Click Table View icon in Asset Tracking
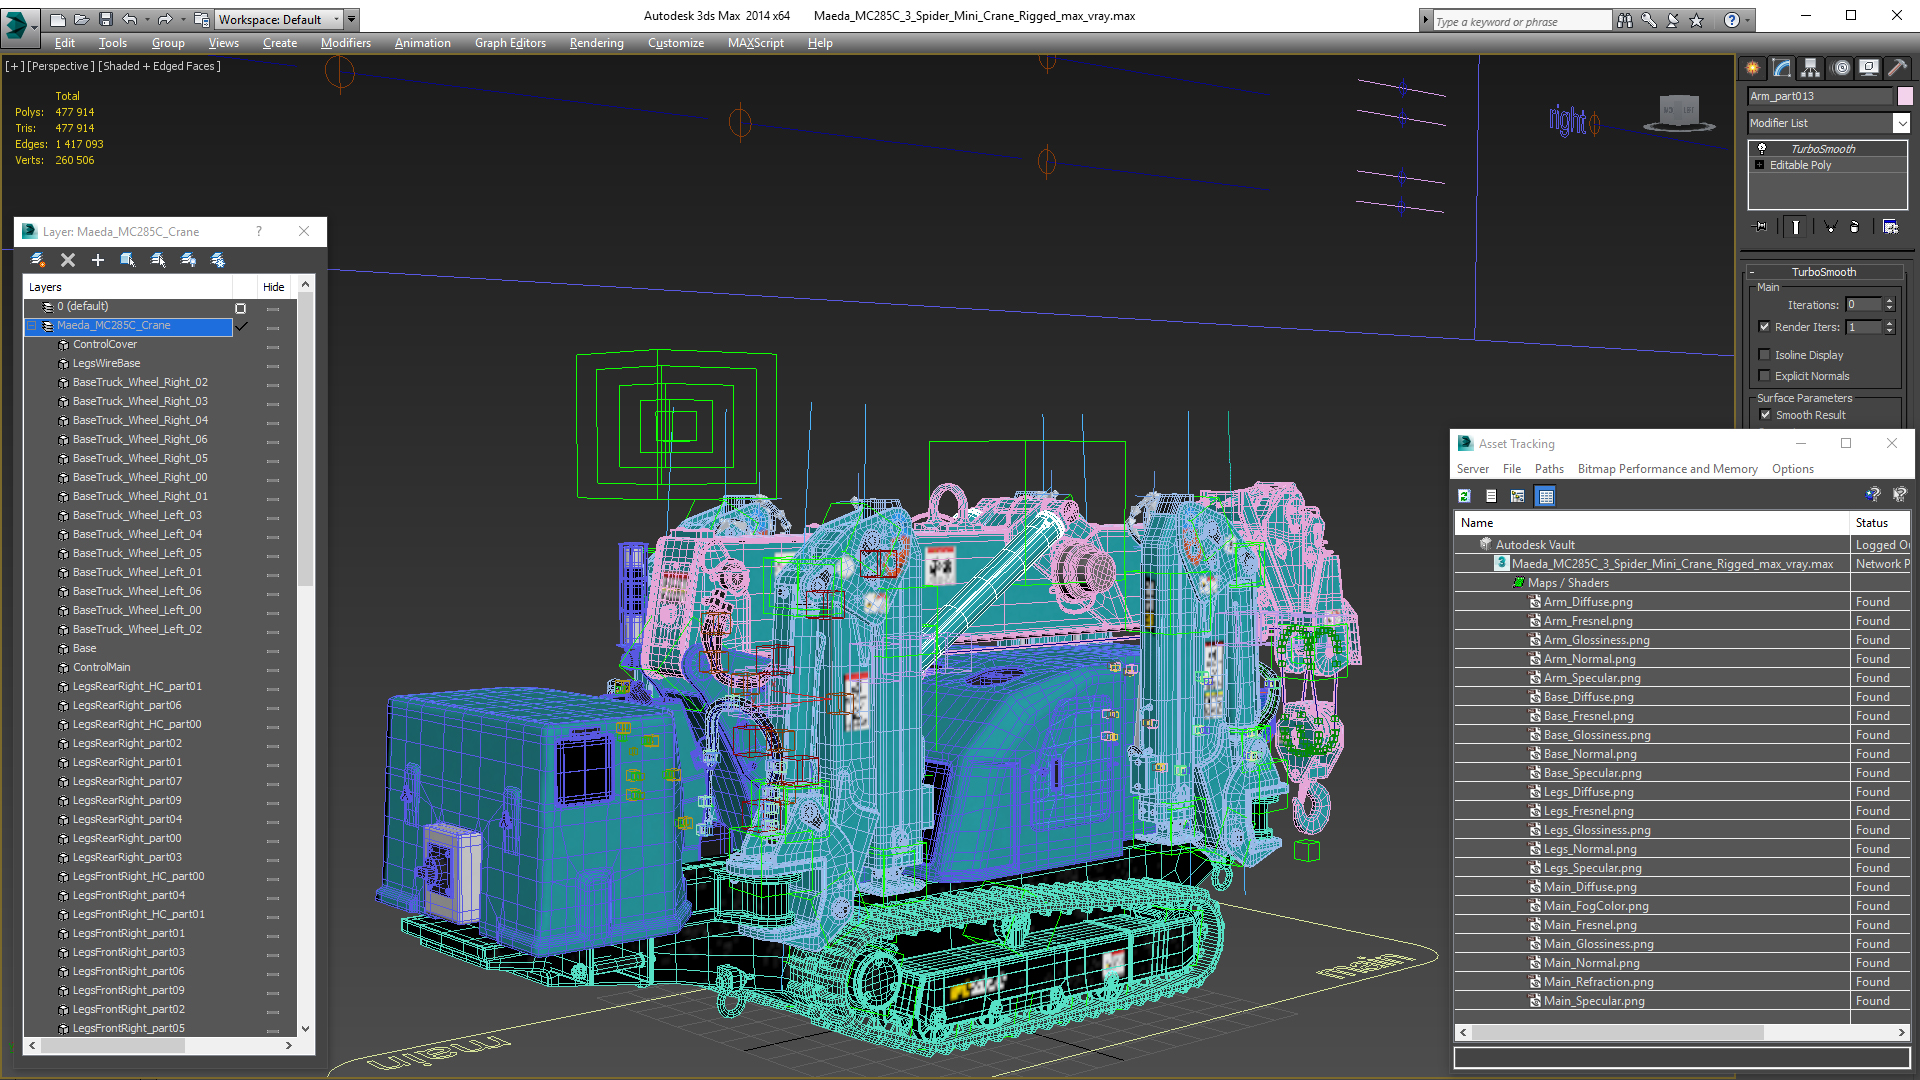Viewport: 1920px width, 1080px height. [x=1546, y=496]
